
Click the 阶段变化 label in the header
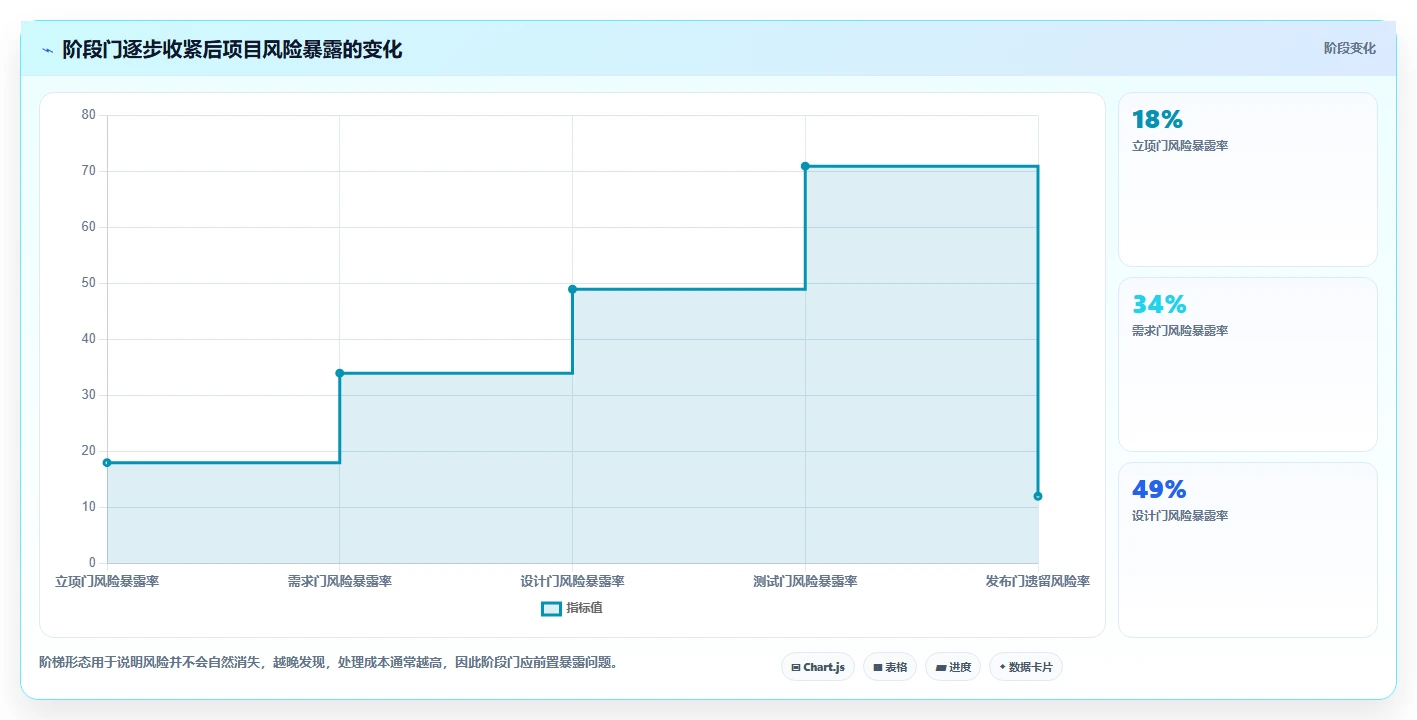pyautogui.click(x=1349, y=48)
